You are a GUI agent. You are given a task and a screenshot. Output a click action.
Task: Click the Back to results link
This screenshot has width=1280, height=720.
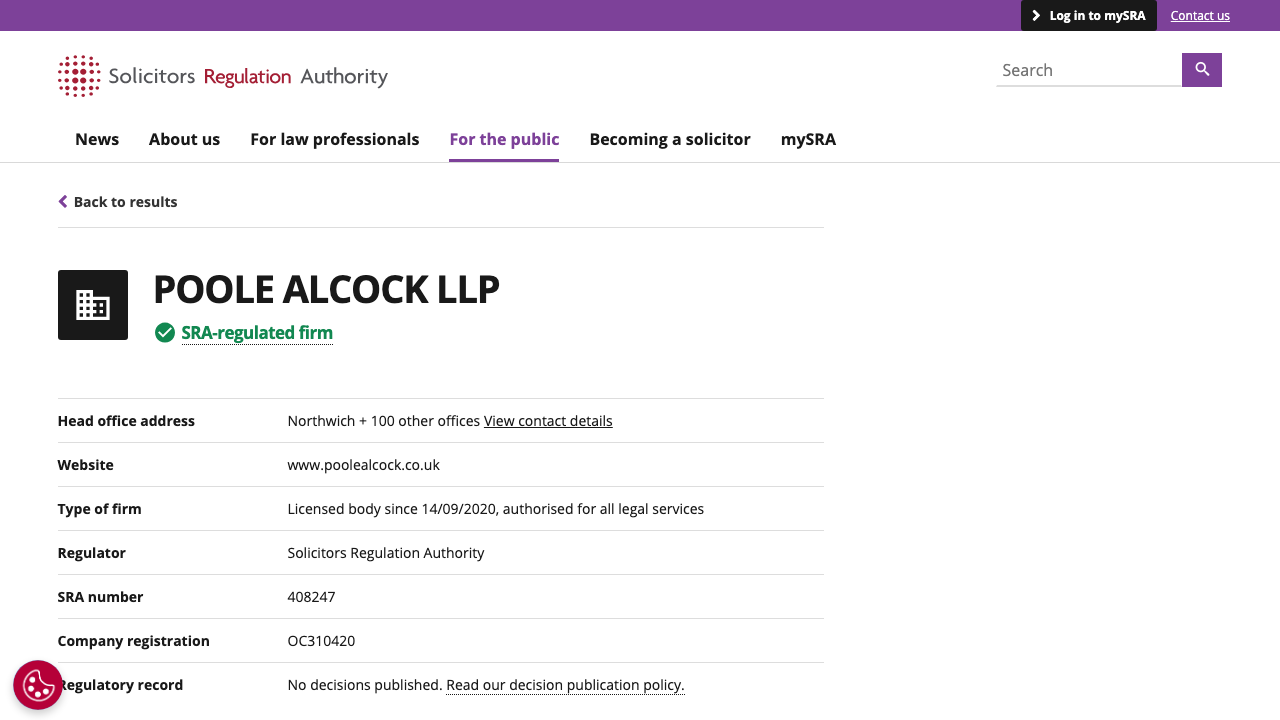[125, 202]
